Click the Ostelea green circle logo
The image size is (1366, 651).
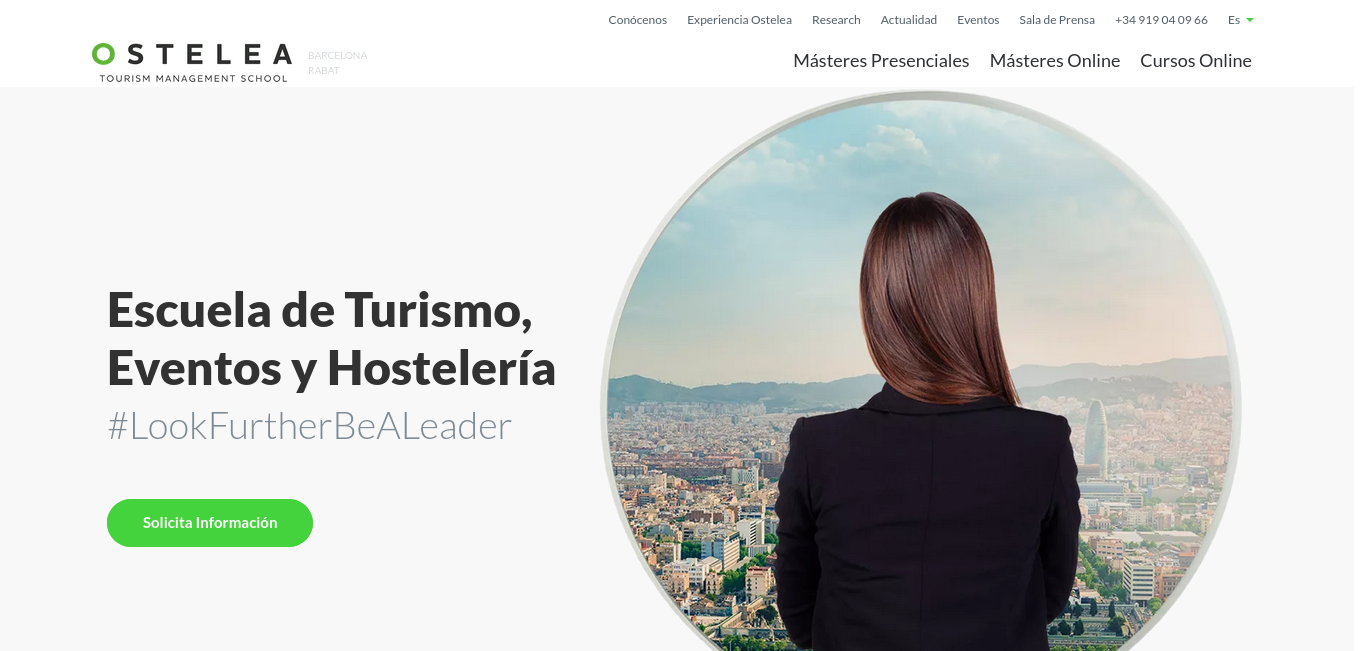[x=104, y=54]
